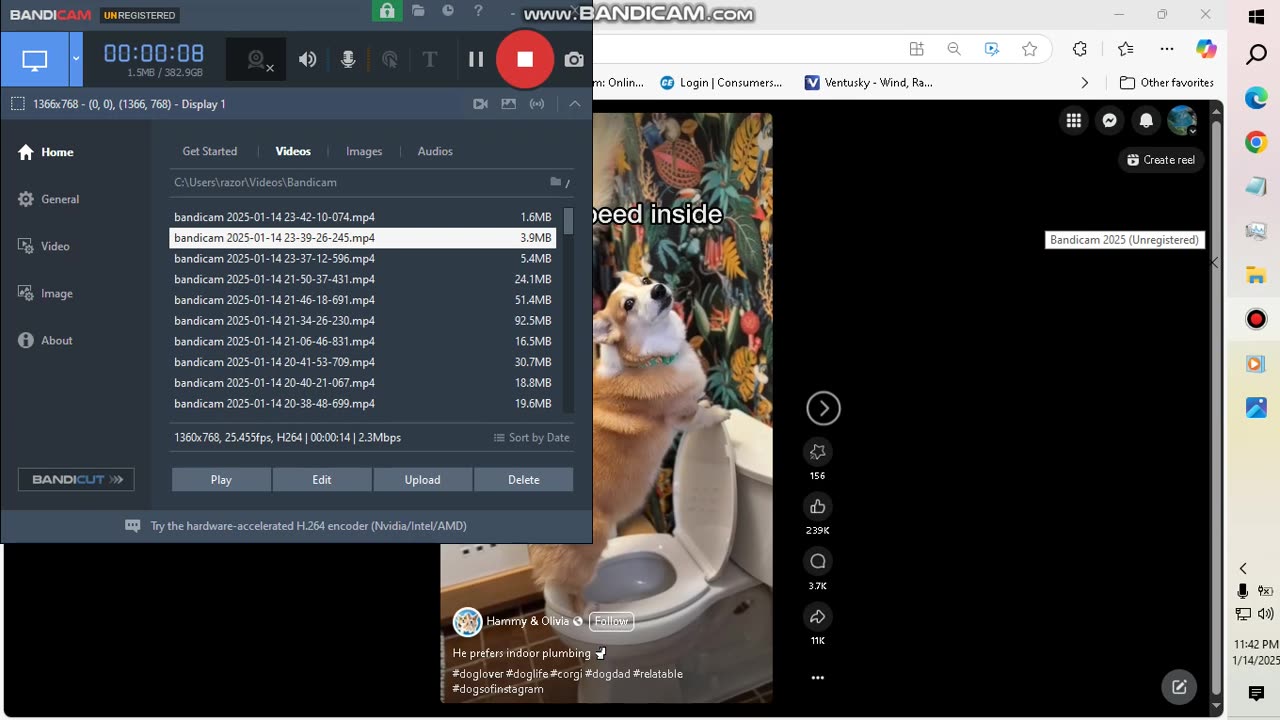Screen dimensions: 1280x720
Task: Open the recording mode dropdown arrow
Action: coord(76,59)
